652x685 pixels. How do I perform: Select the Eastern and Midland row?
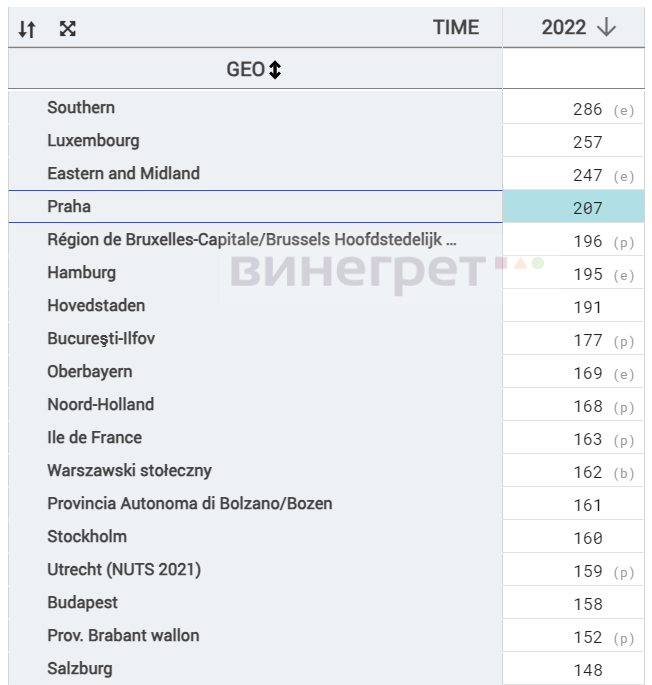(x=255, y=173)
